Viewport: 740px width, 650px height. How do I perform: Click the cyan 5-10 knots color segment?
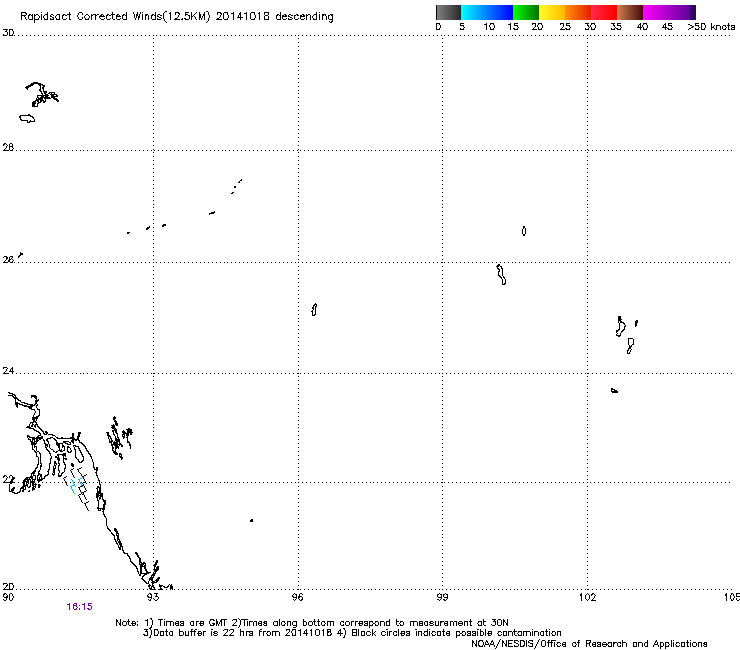474,12
